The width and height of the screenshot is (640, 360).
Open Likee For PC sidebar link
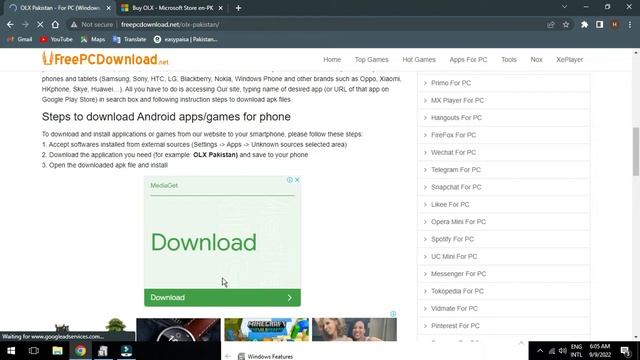pos(450,204)
